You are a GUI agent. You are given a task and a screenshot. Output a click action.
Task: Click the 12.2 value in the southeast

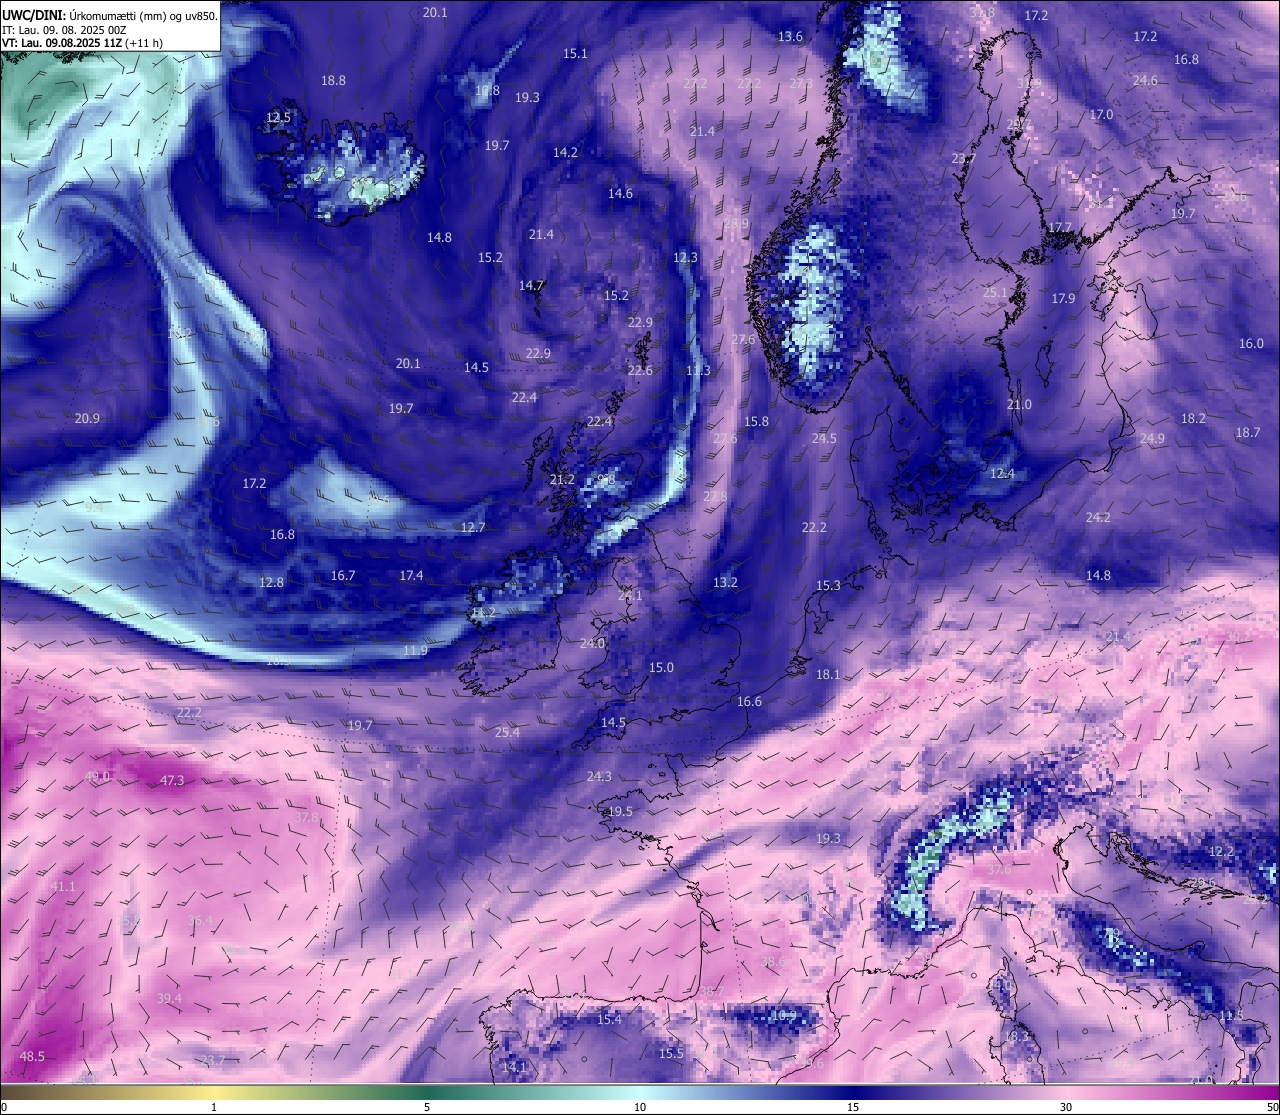click(1221, 851)
